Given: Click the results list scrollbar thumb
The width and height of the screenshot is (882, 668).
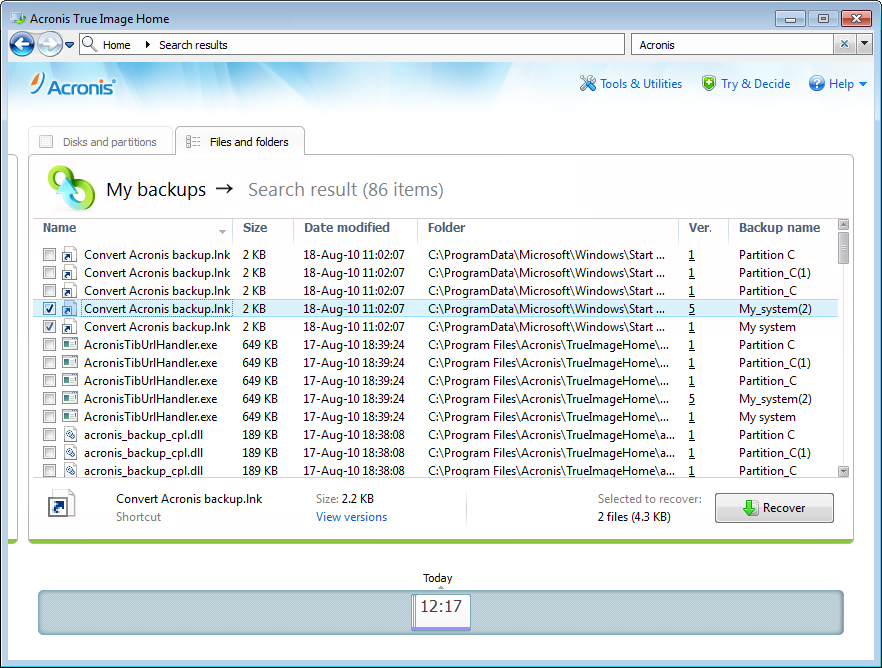Looking at the screenshot, I should 843,247.
